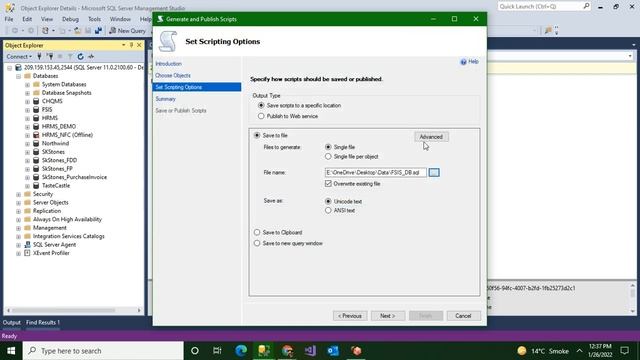Expand the FSIS database node
This screenshot has width=640, height=360.
click(27, 110)
